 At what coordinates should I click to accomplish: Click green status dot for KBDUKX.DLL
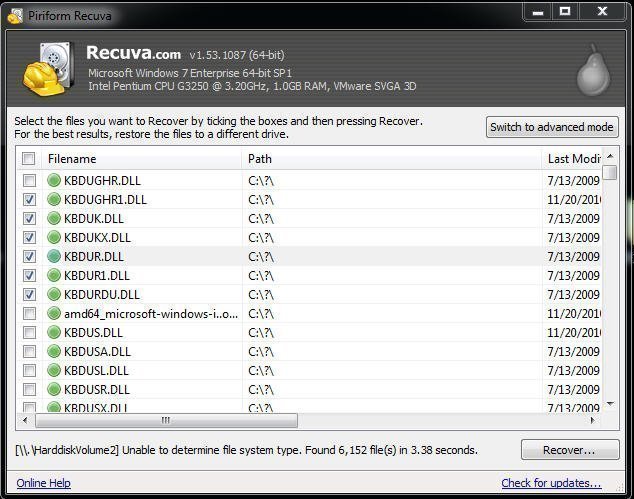54,237
